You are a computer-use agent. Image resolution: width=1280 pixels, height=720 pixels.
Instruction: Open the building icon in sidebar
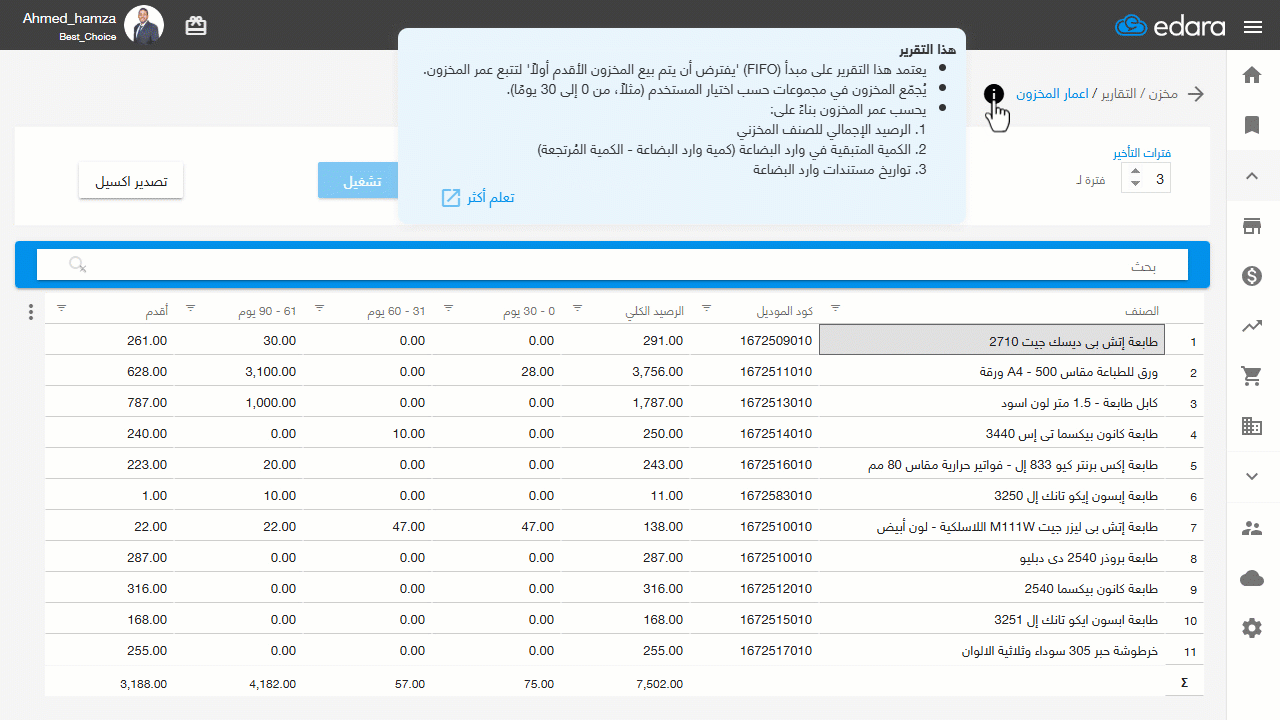(x=1251, y=426)
